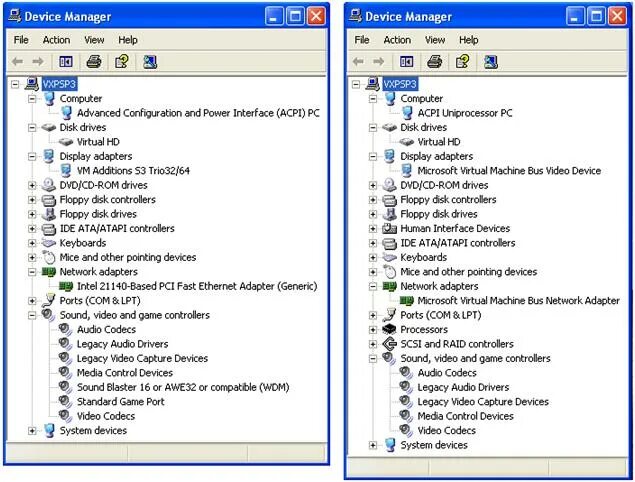This screenshot has width=635, height=482.
Task: Open View menu in right Device Manager
Action: (435, 40)
